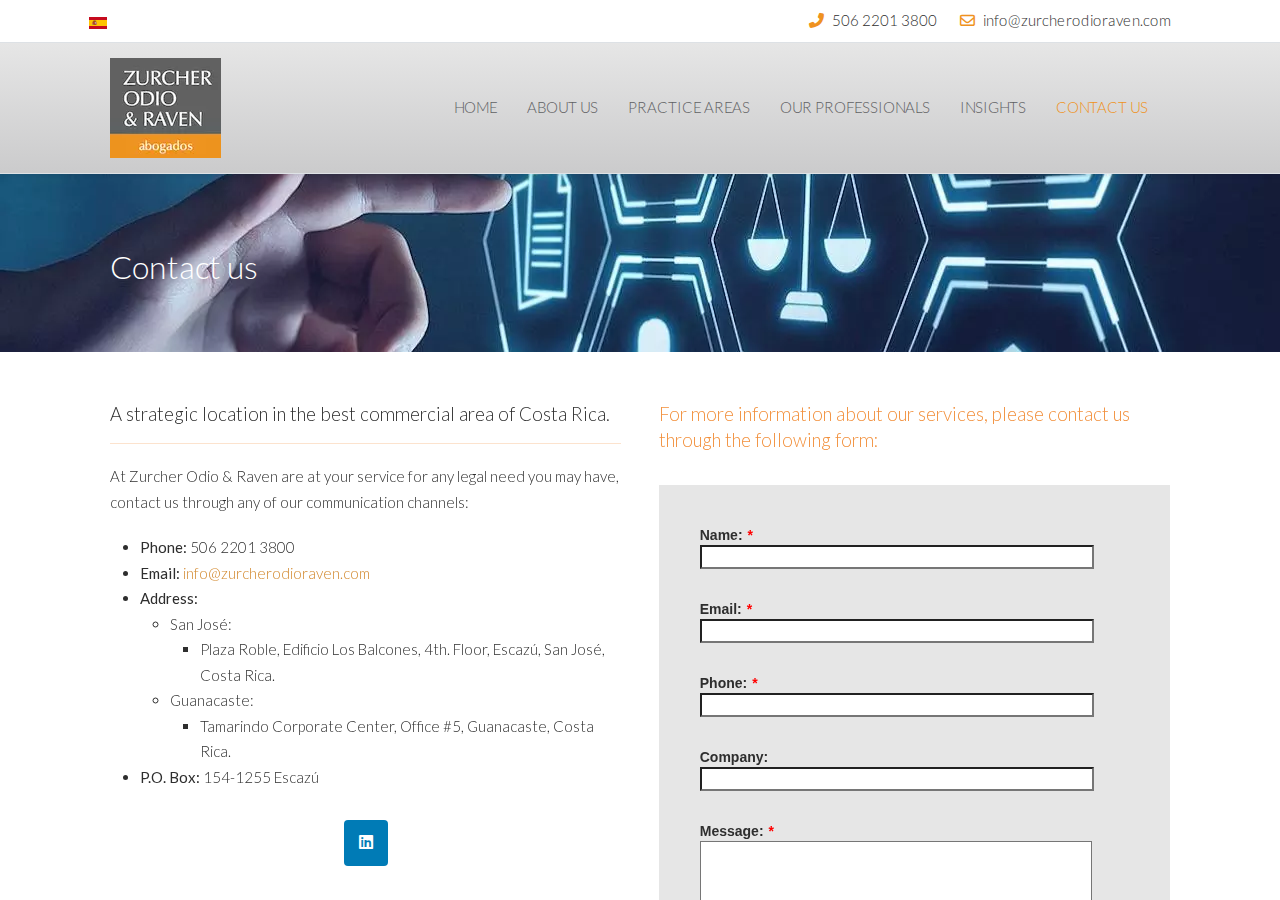Open the ABOUT US menu item
Viewport: 1280px width, 900px height.
[x=562, y=107]
